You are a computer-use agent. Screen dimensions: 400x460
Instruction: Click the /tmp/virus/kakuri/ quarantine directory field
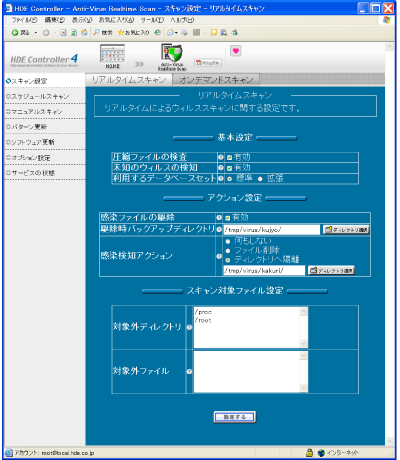(264, 270)
